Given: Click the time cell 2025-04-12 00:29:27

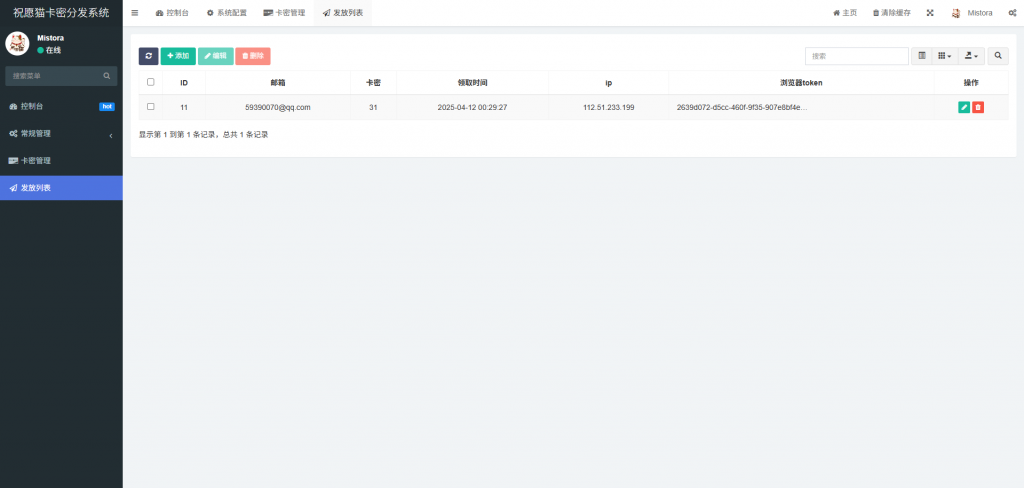Looking at the screenshot, I should pyautogui.click(x=472, y=107).
